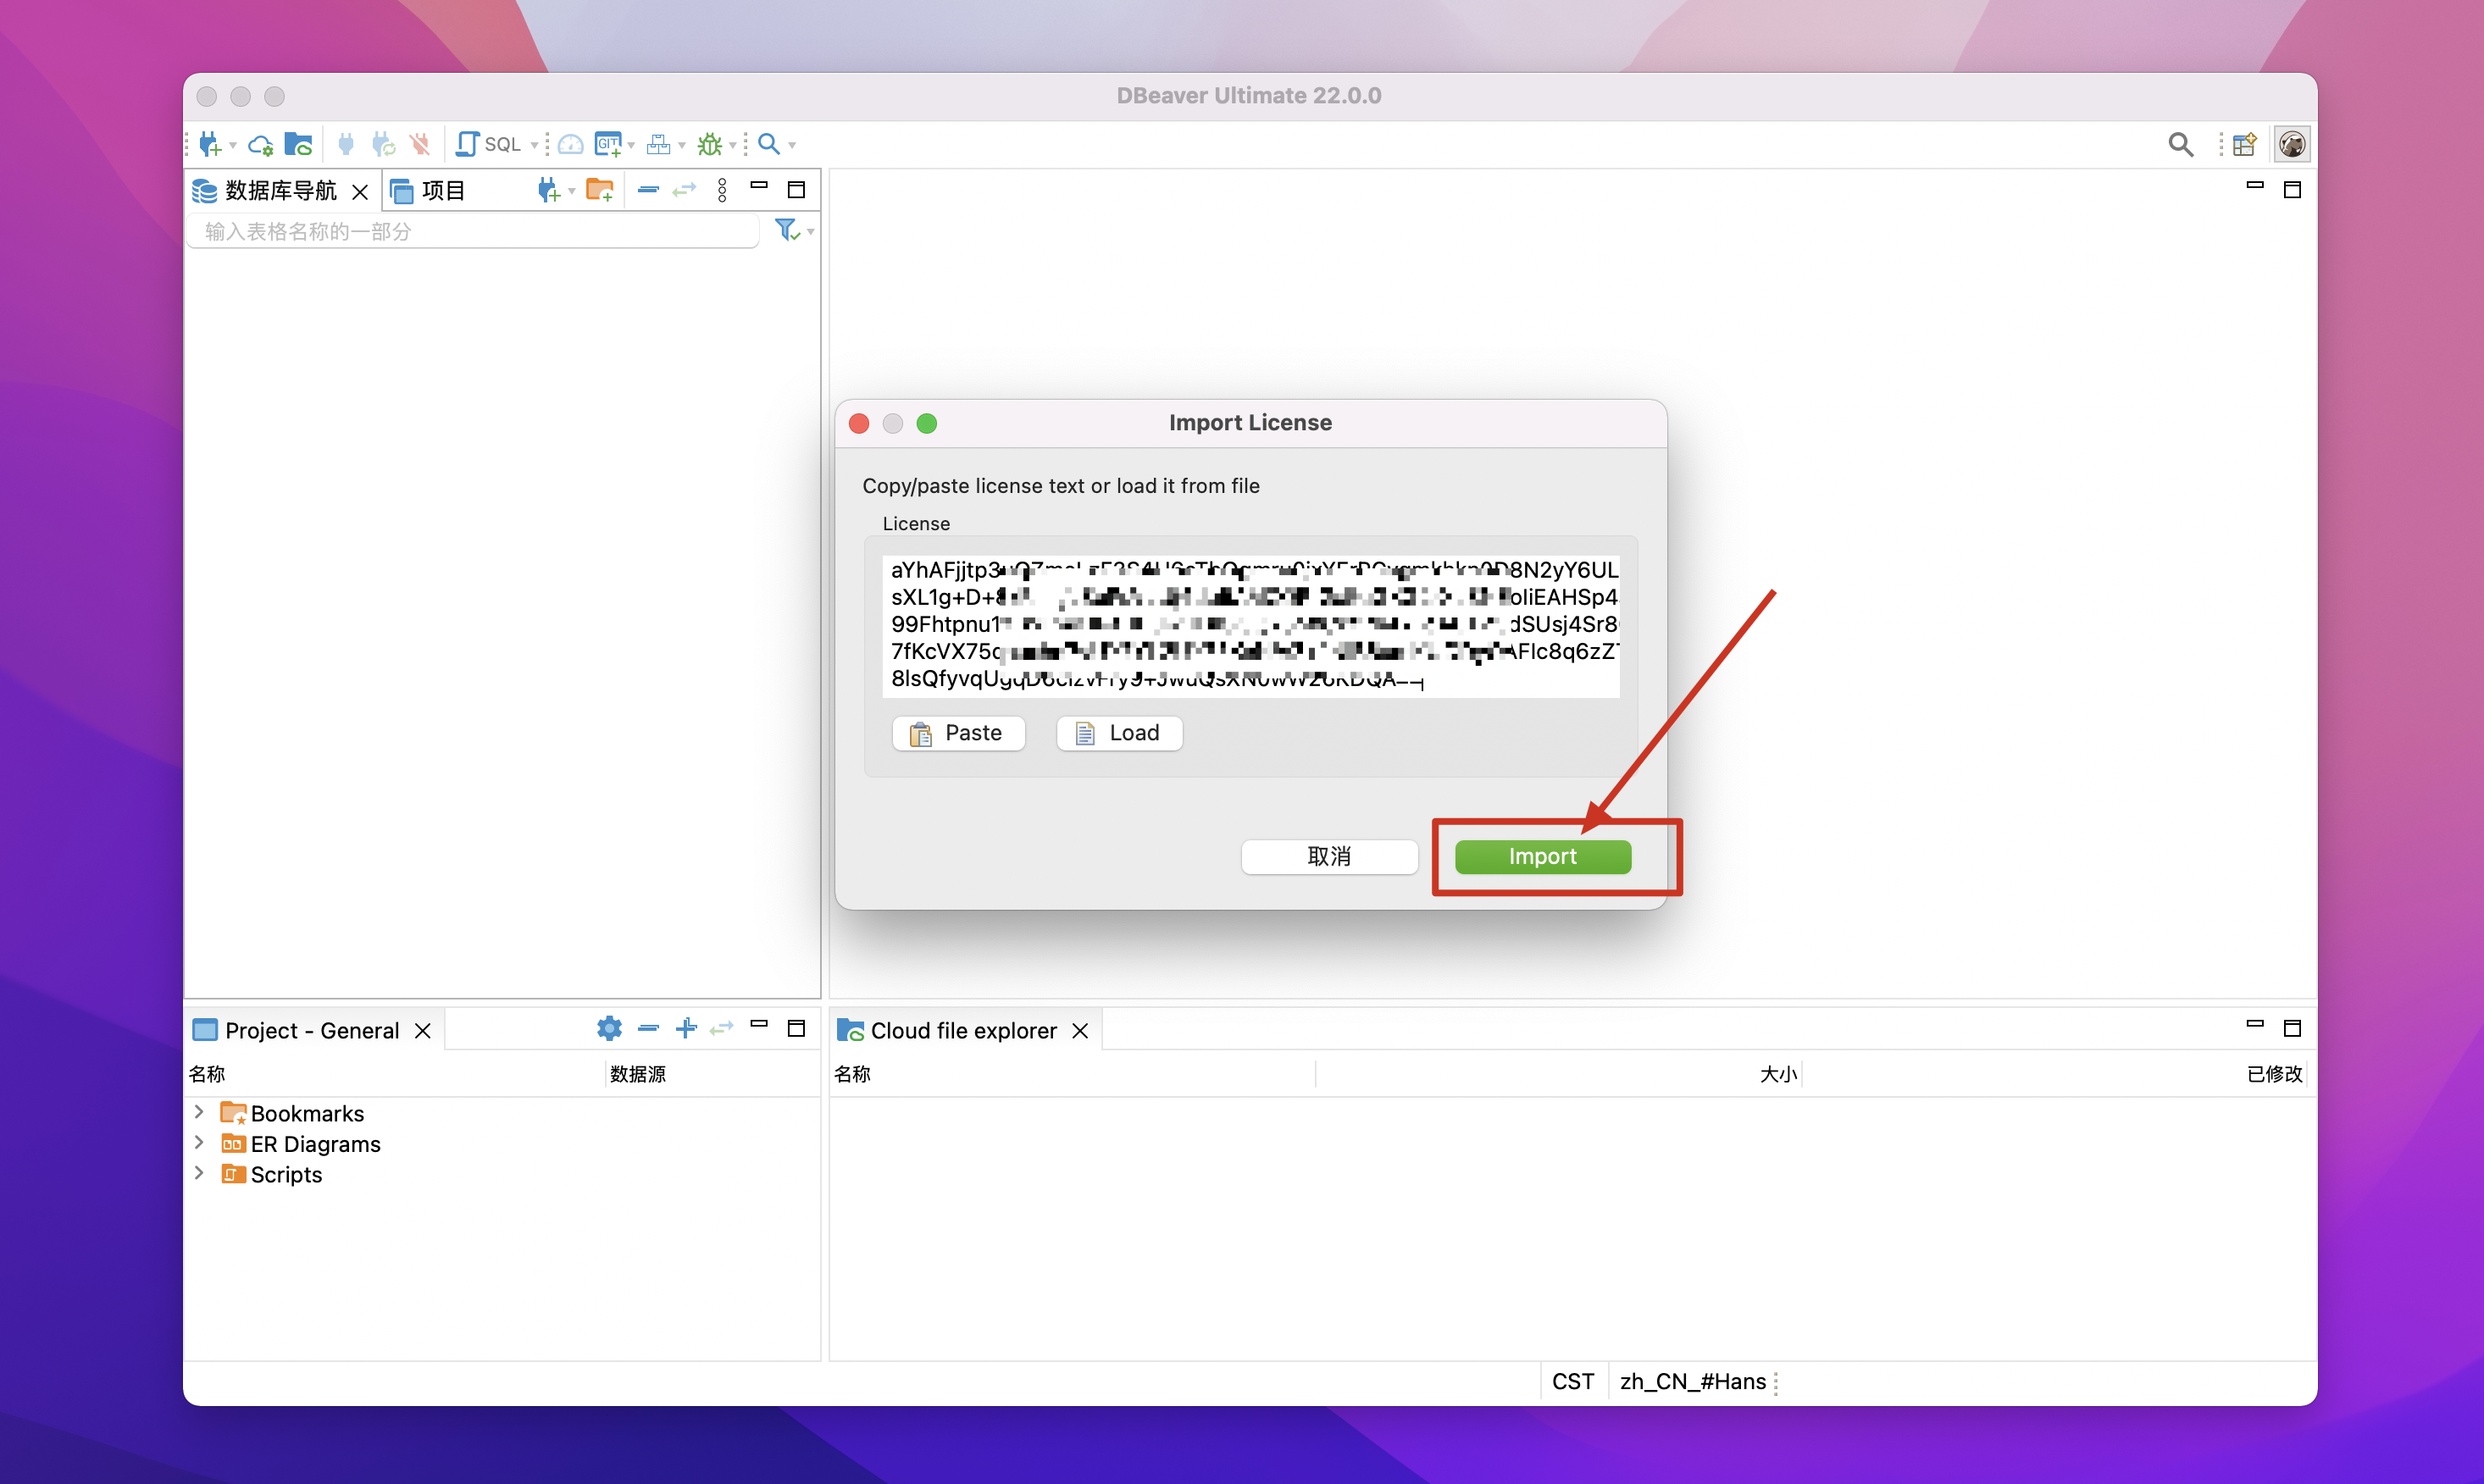
Task: Switch to 项目 tab
Action: 428,190
